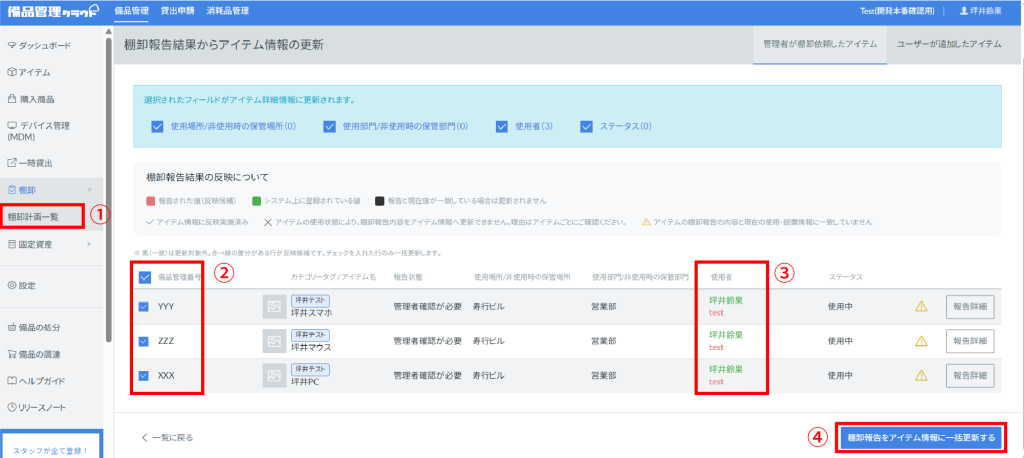The width and height of the screenshot is (1024, 458).
Task: Click the 購入商品 bag icon
Action: 12,99
